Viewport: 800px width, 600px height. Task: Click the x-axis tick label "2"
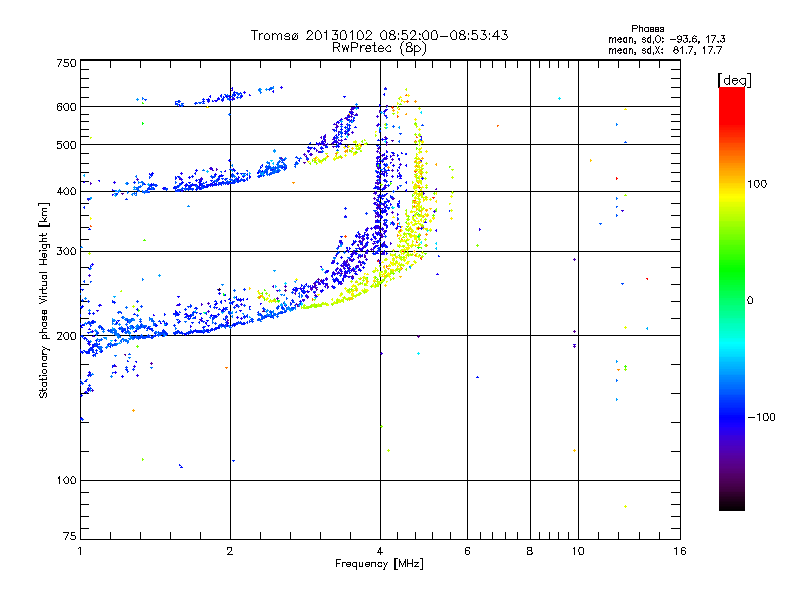tap(230, 551)
